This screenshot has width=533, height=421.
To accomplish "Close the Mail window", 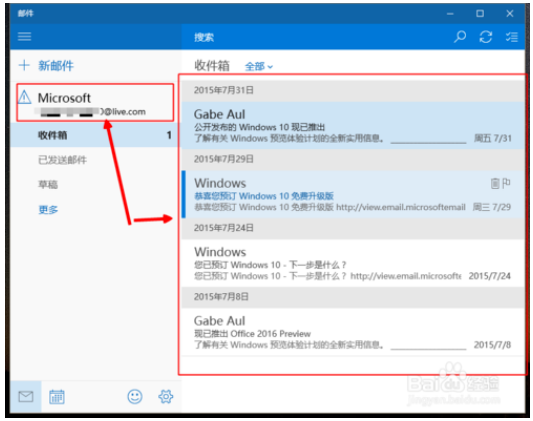I will (x=510, y=14).
